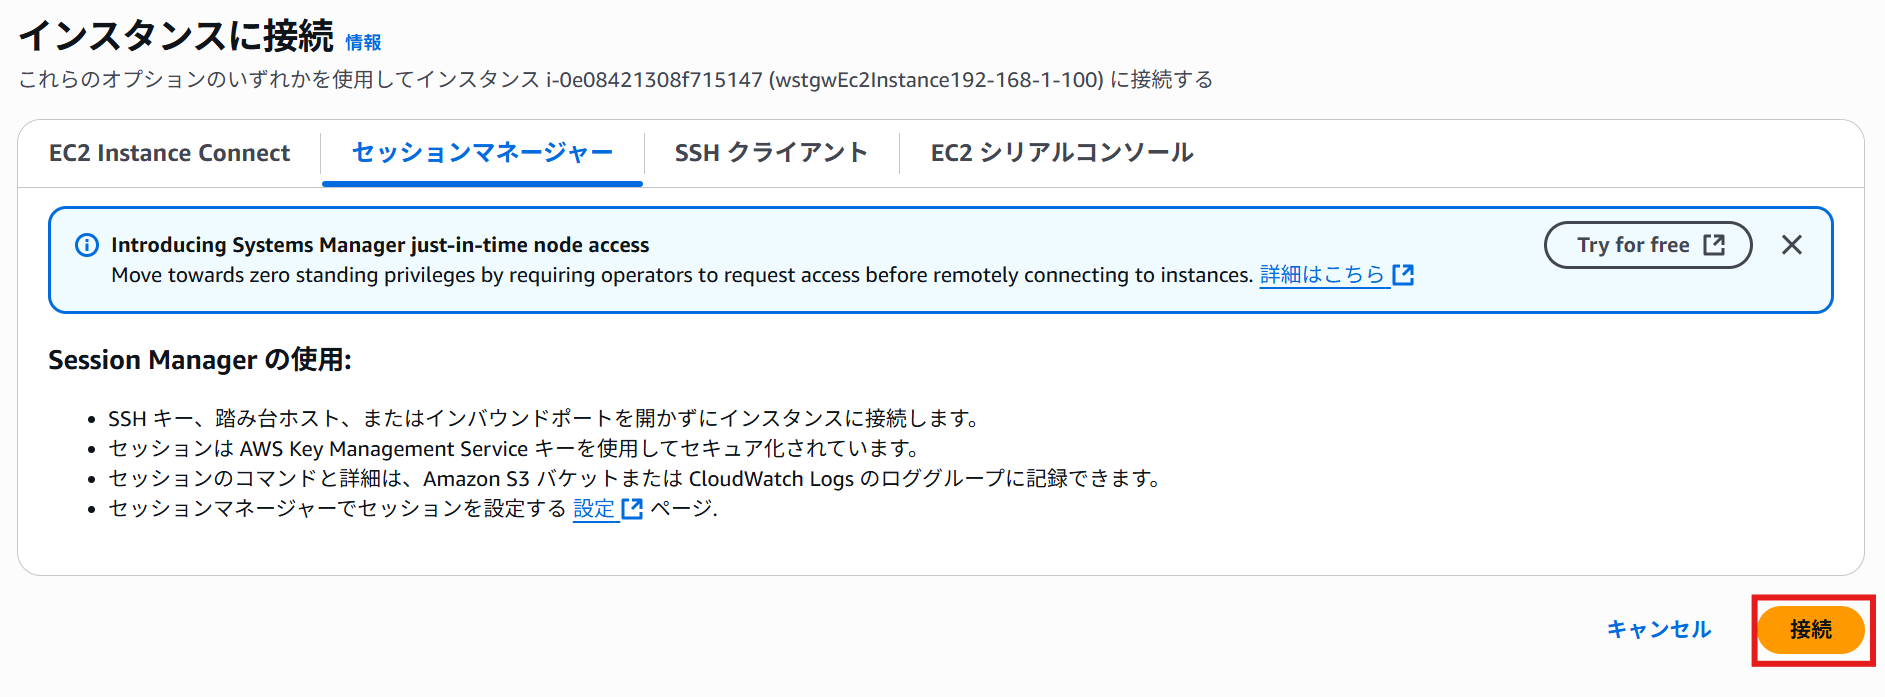The height and width of the screenshot is (697, 1885).
Task: Click the external link icon beside 設定
Action: tap(632, 509)
